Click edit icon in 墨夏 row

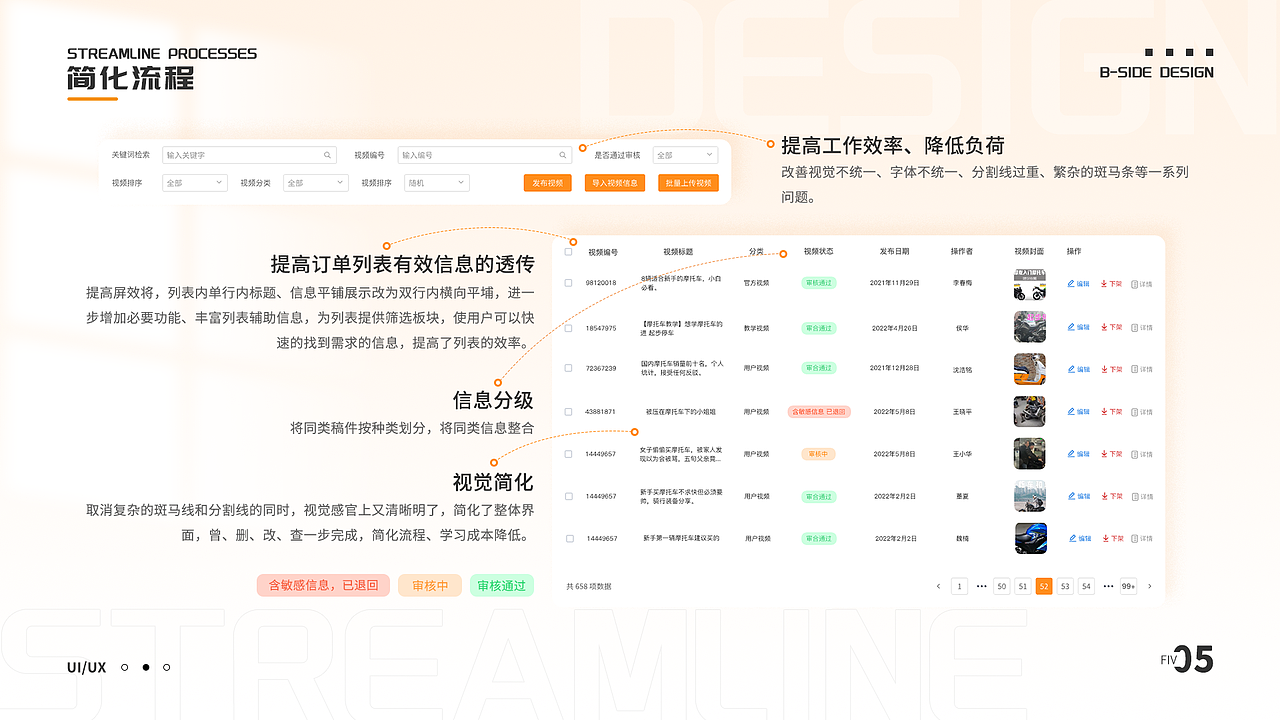click(1071, 496)
